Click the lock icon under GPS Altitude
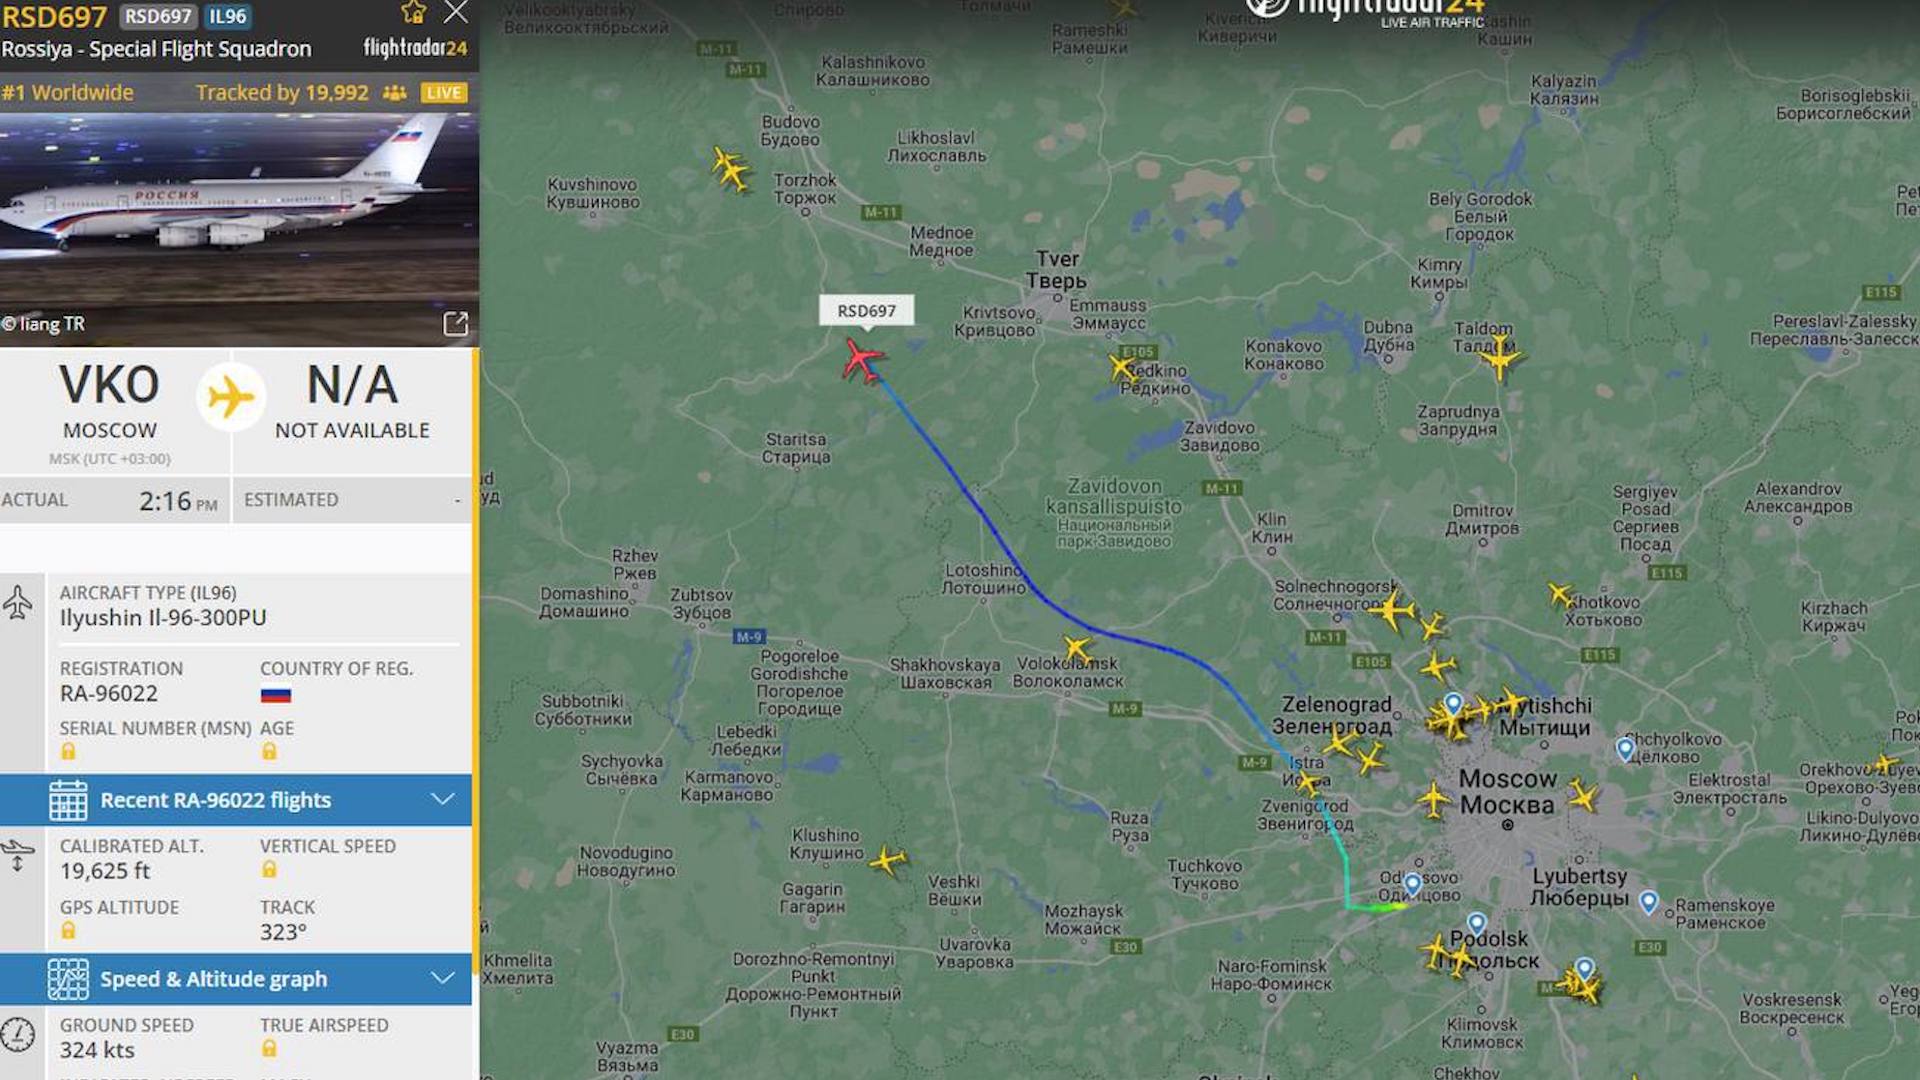 pyautogui.click(x=68, y=930)
